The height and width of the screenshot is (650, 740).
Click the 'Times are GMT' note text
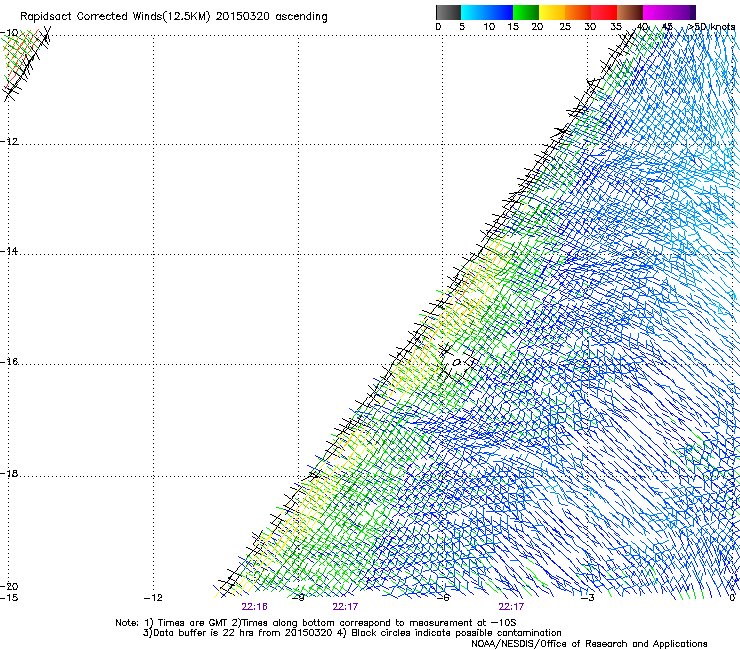coord(193,623)
